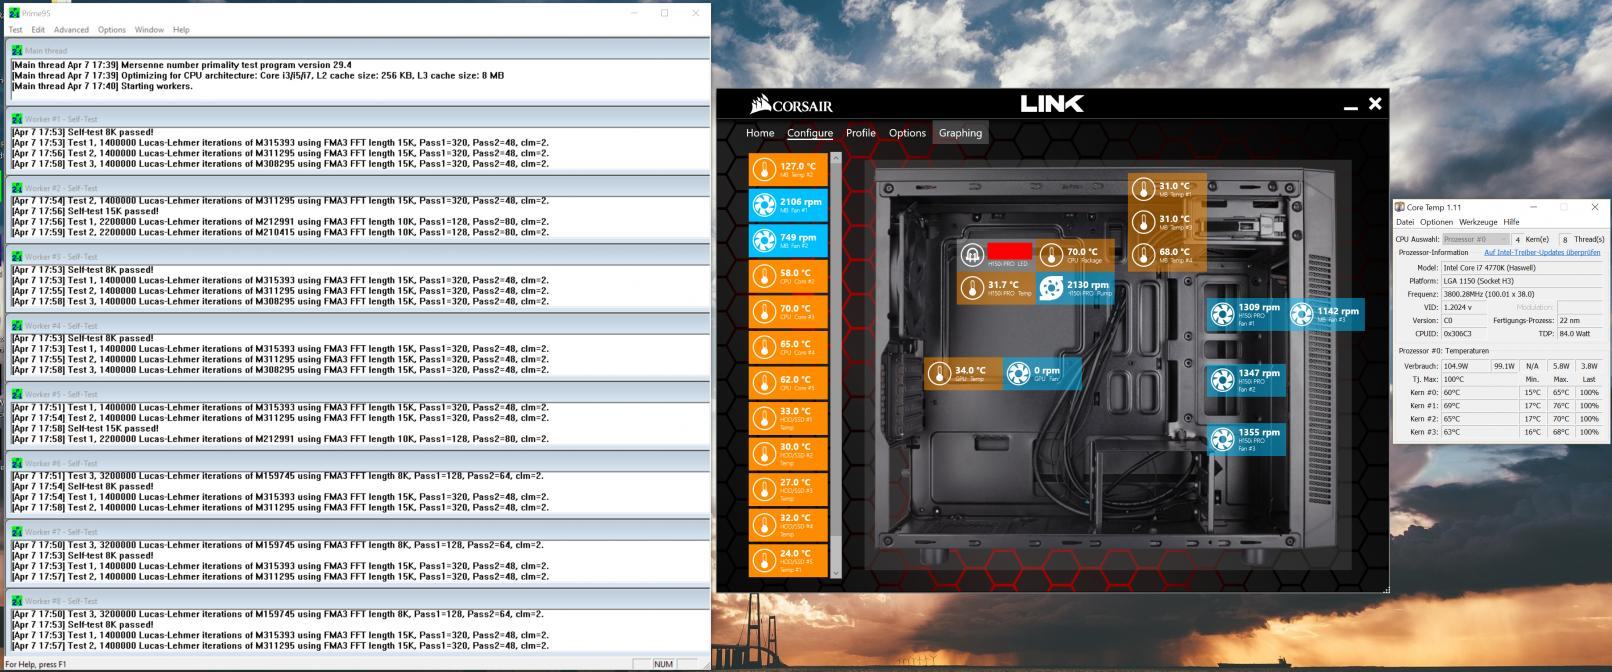Click the MB Temp #2 127.0 °C tile
Image resolution: width=1612 pixels, height=672 pixels.
click(x=788, y=170)
